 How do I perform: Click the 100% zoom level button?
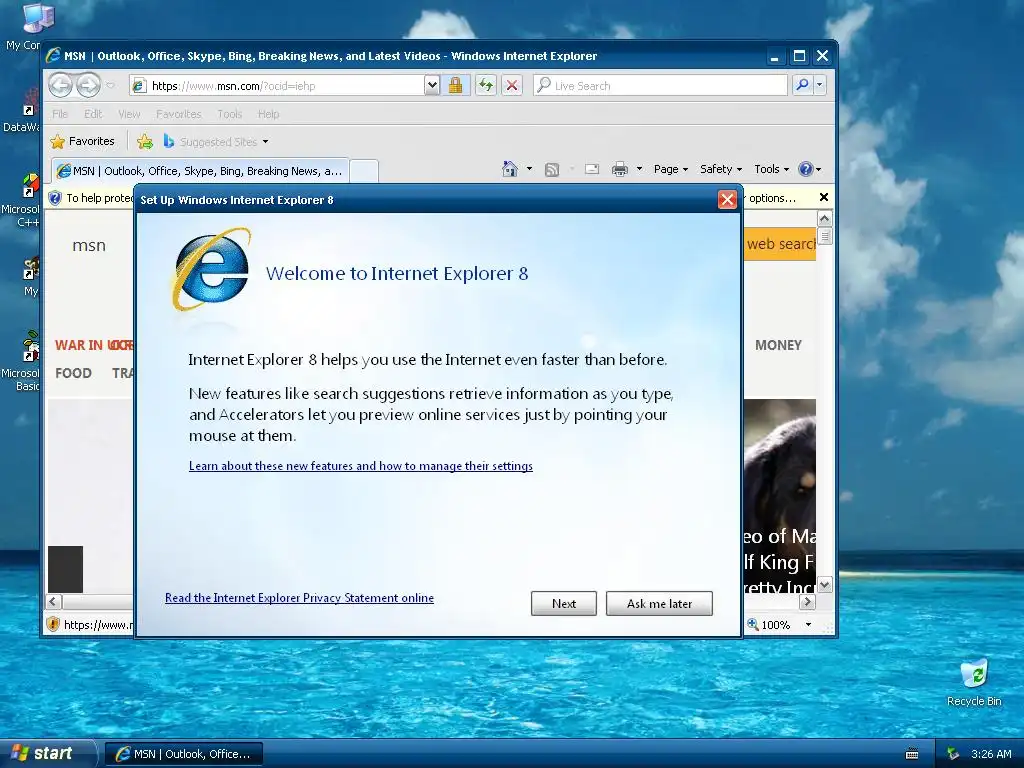click(769, 625)
